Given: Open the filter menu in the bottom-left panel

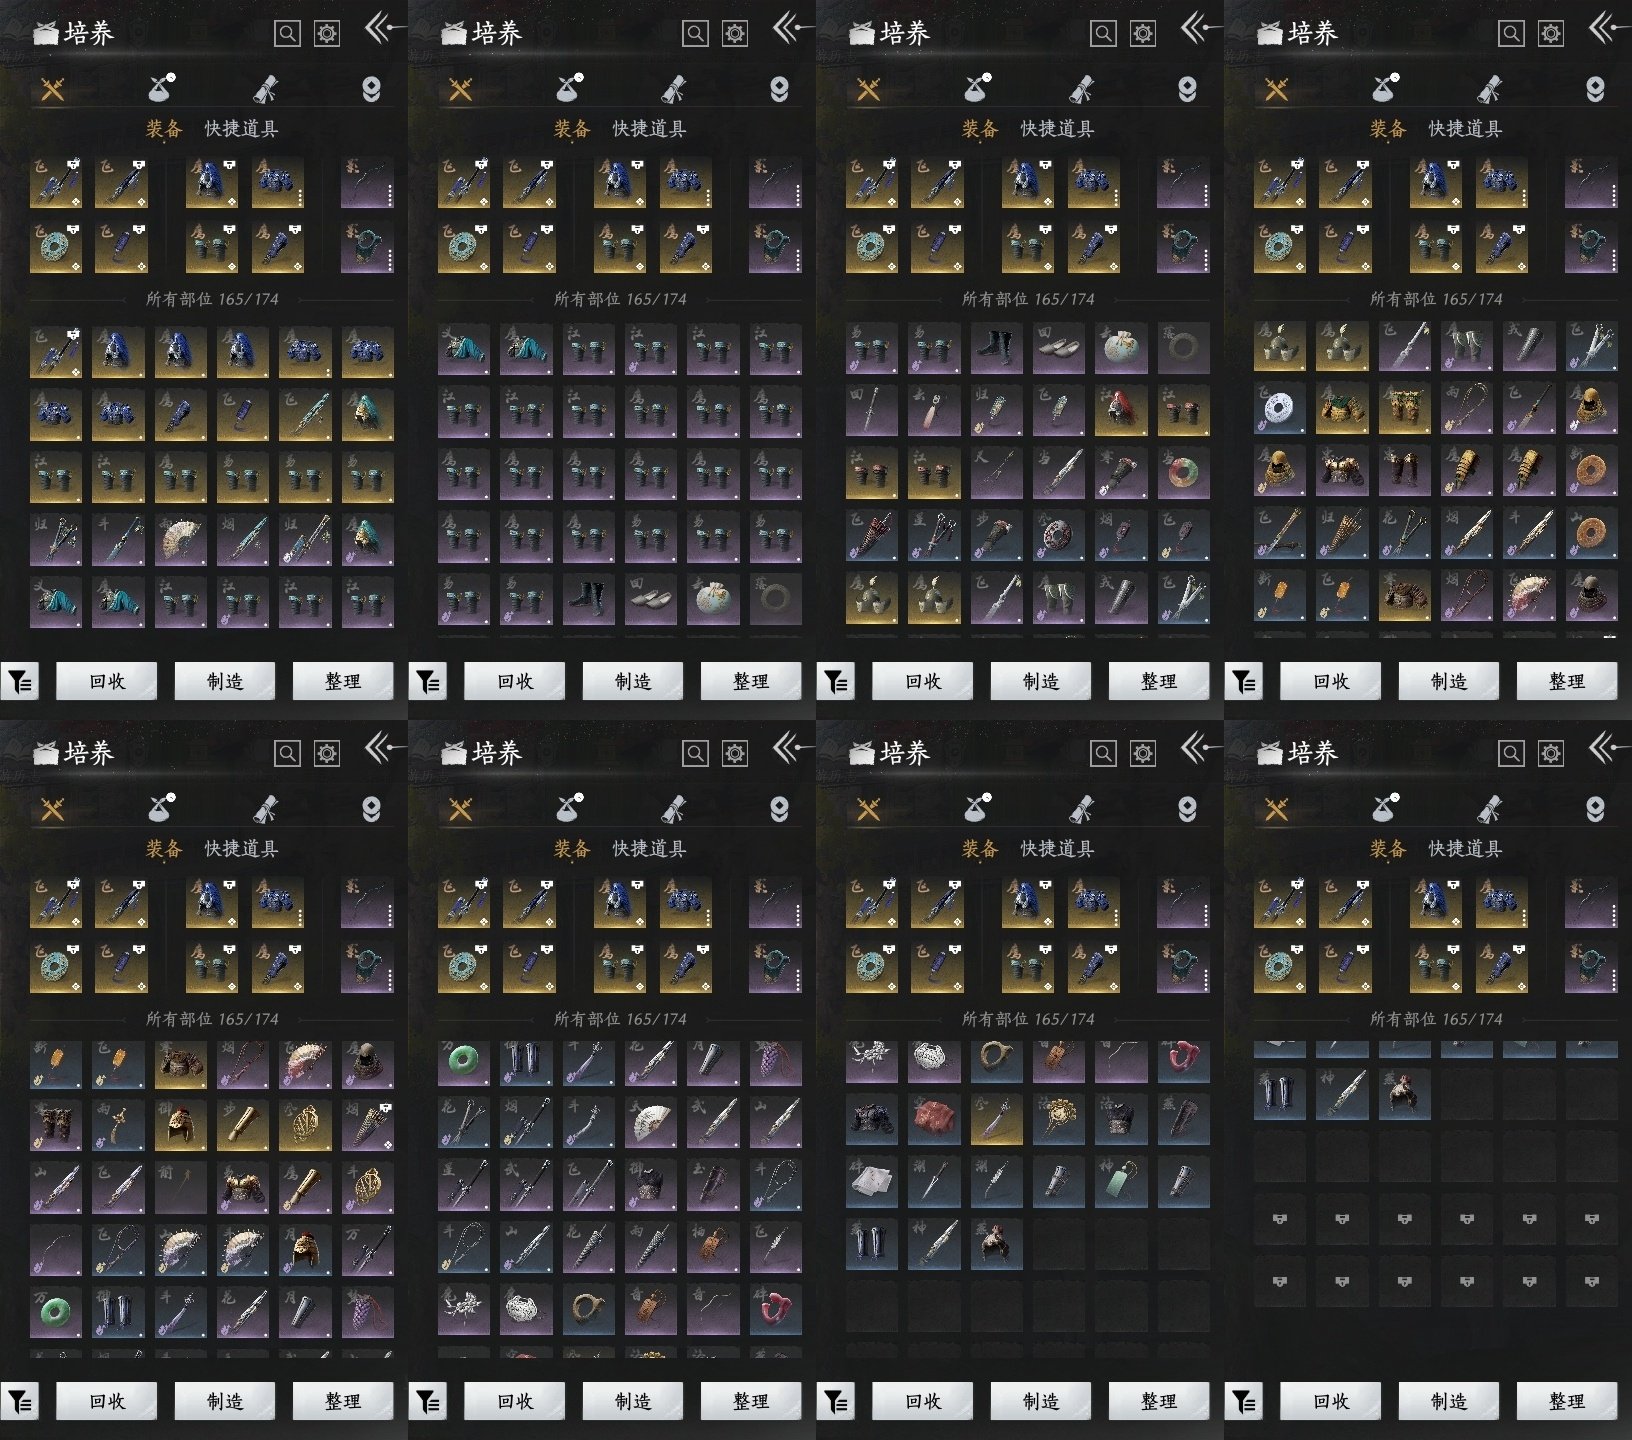Looking at the screenshot, I should click(20, 1402).
